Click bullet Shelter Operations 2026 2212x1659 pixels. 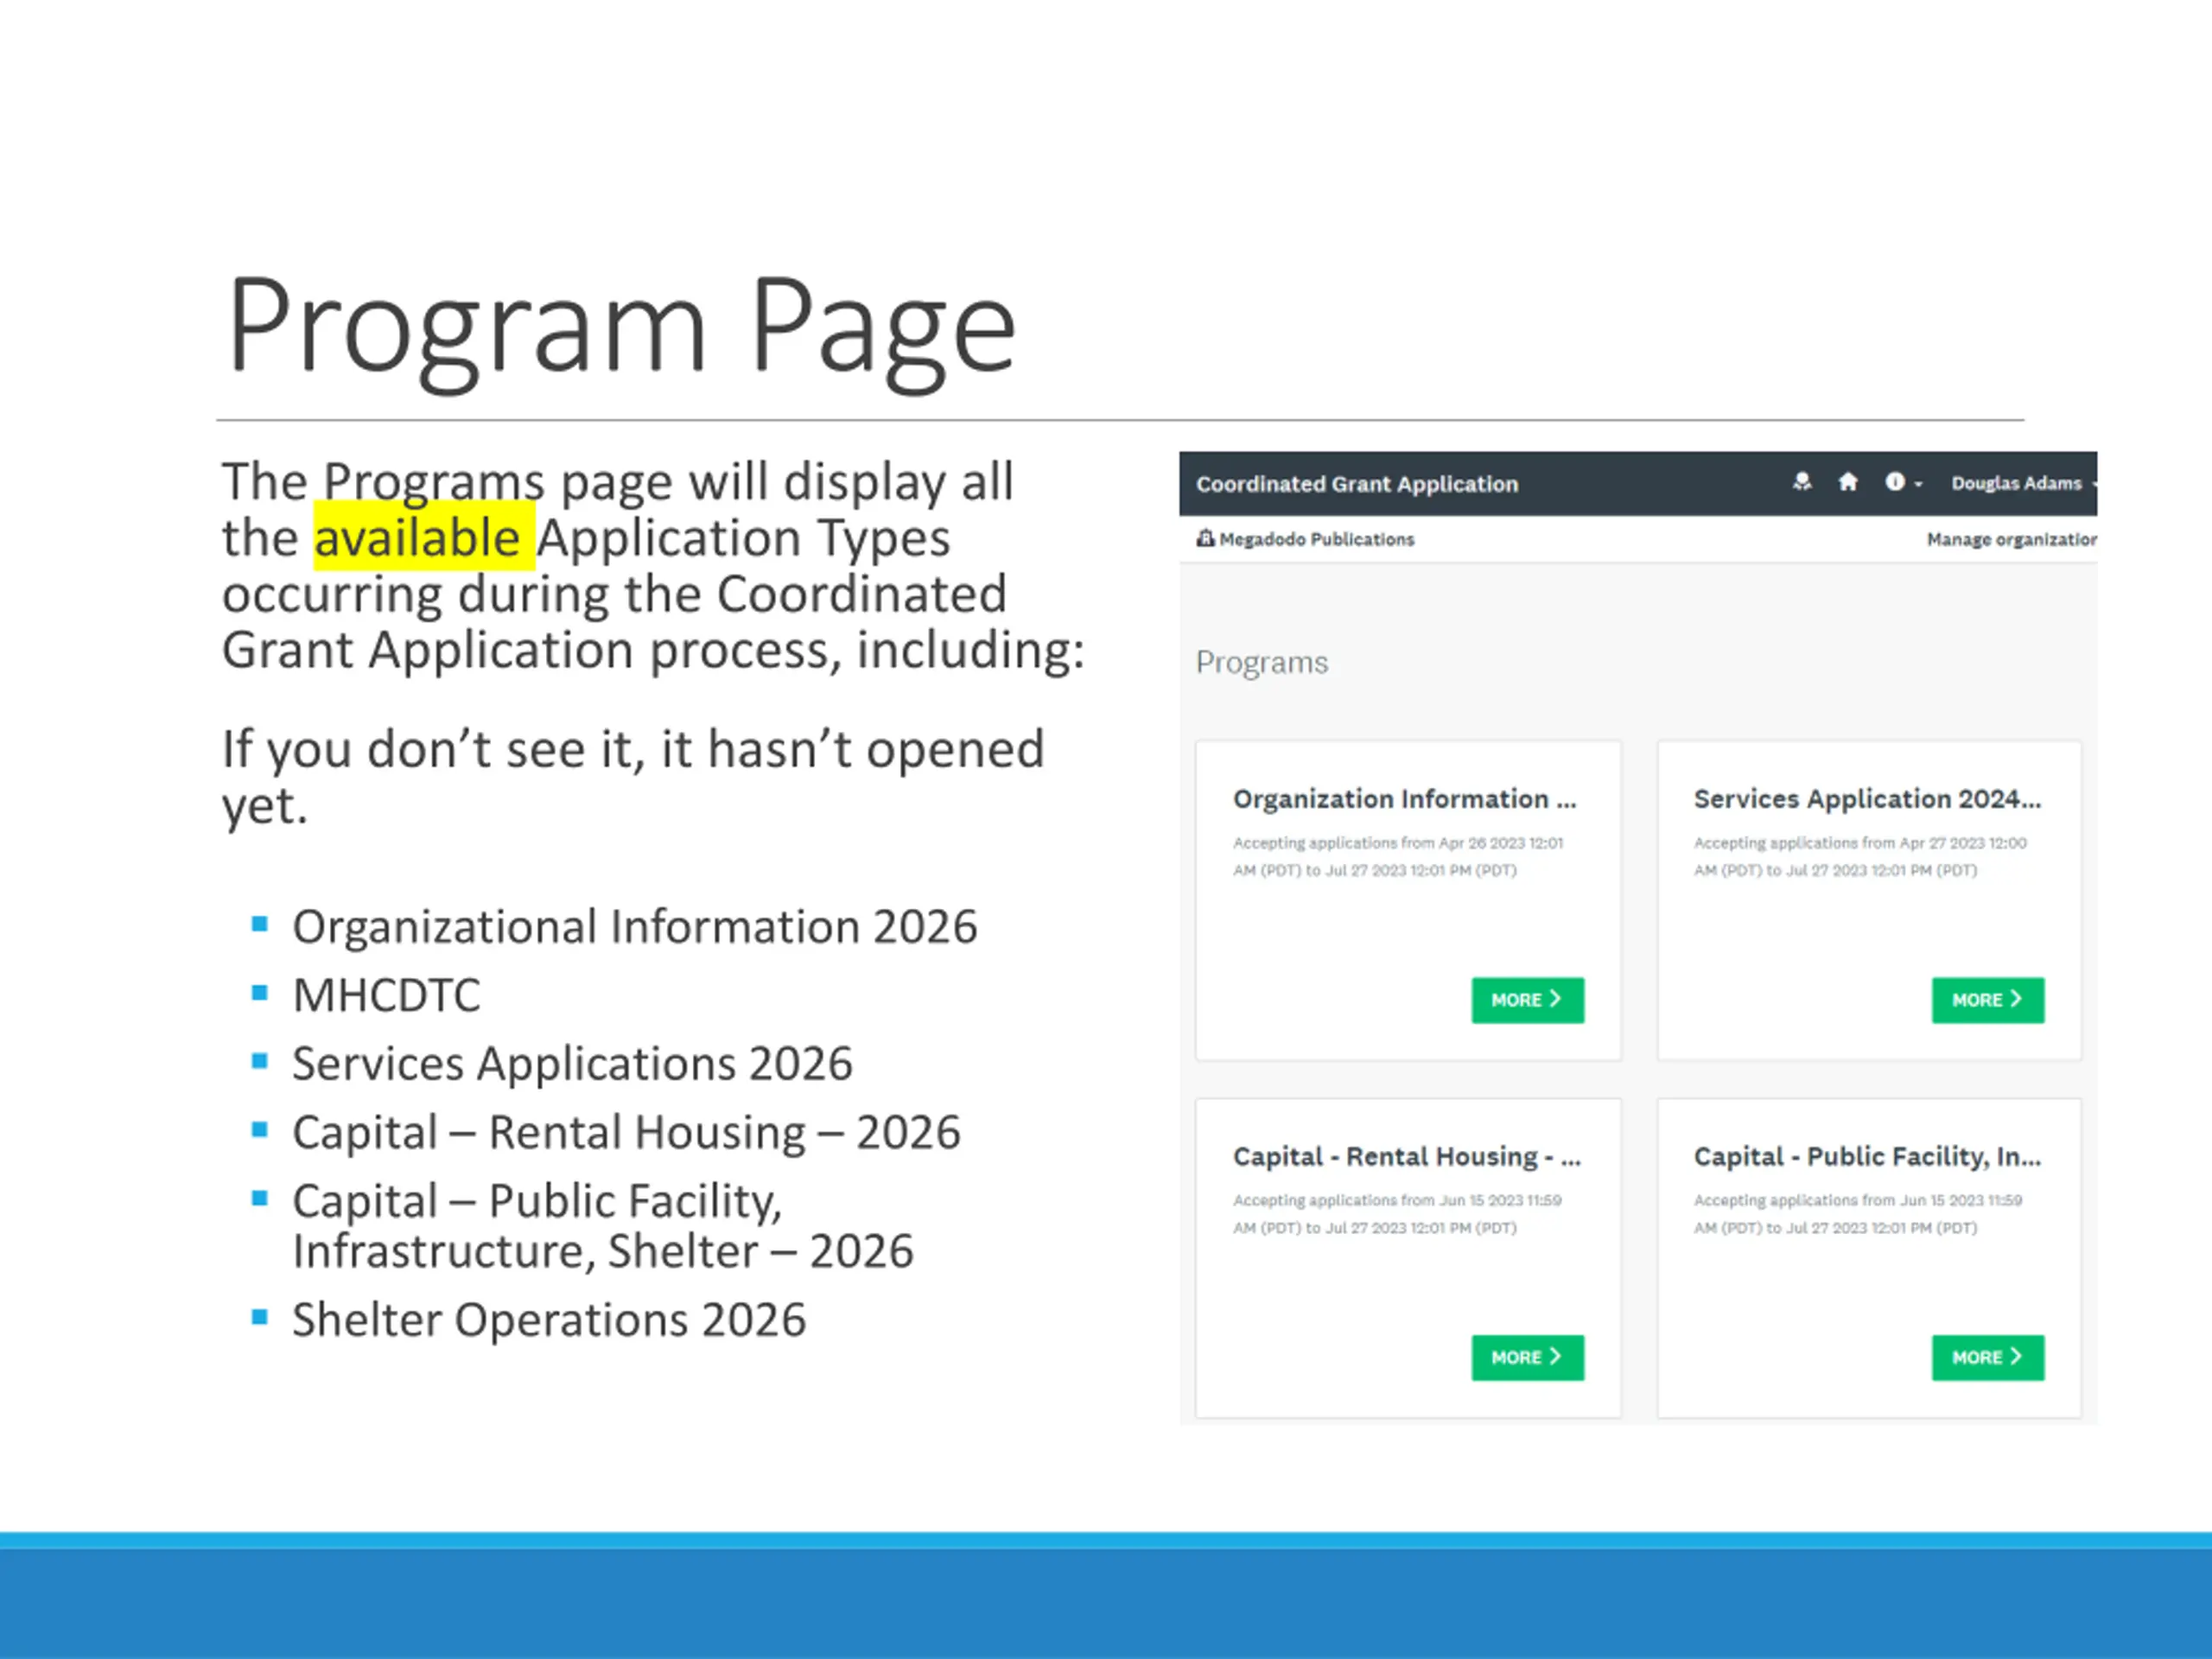click(549, 1320)
